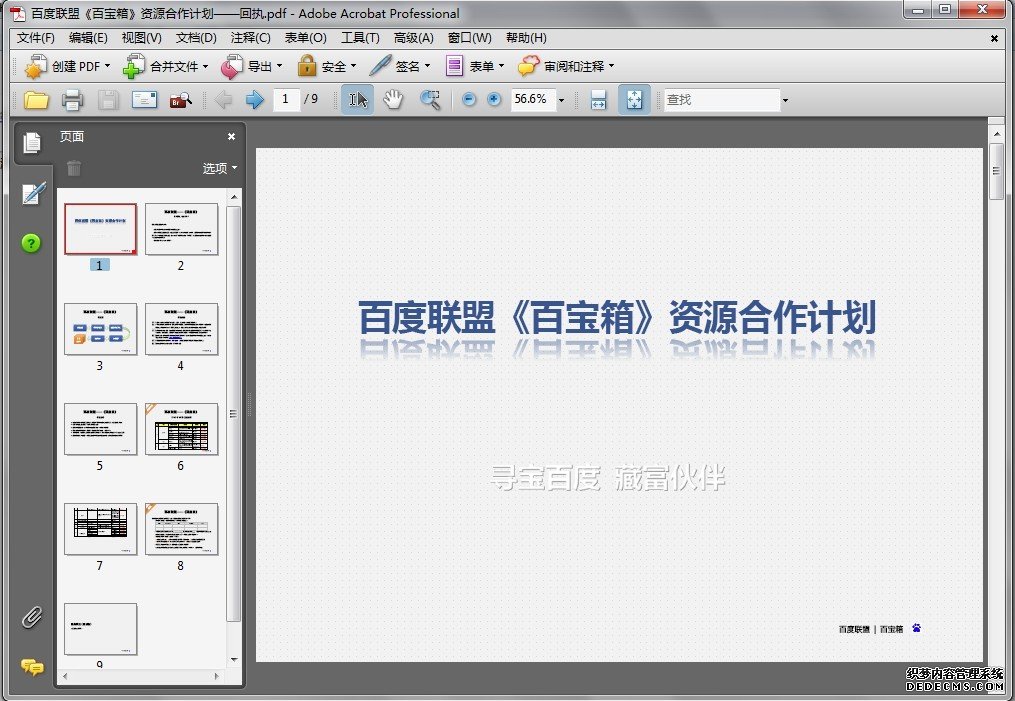Click the Bridge search icon
This screenshot has height=701, width=1015.
(181, 100)
